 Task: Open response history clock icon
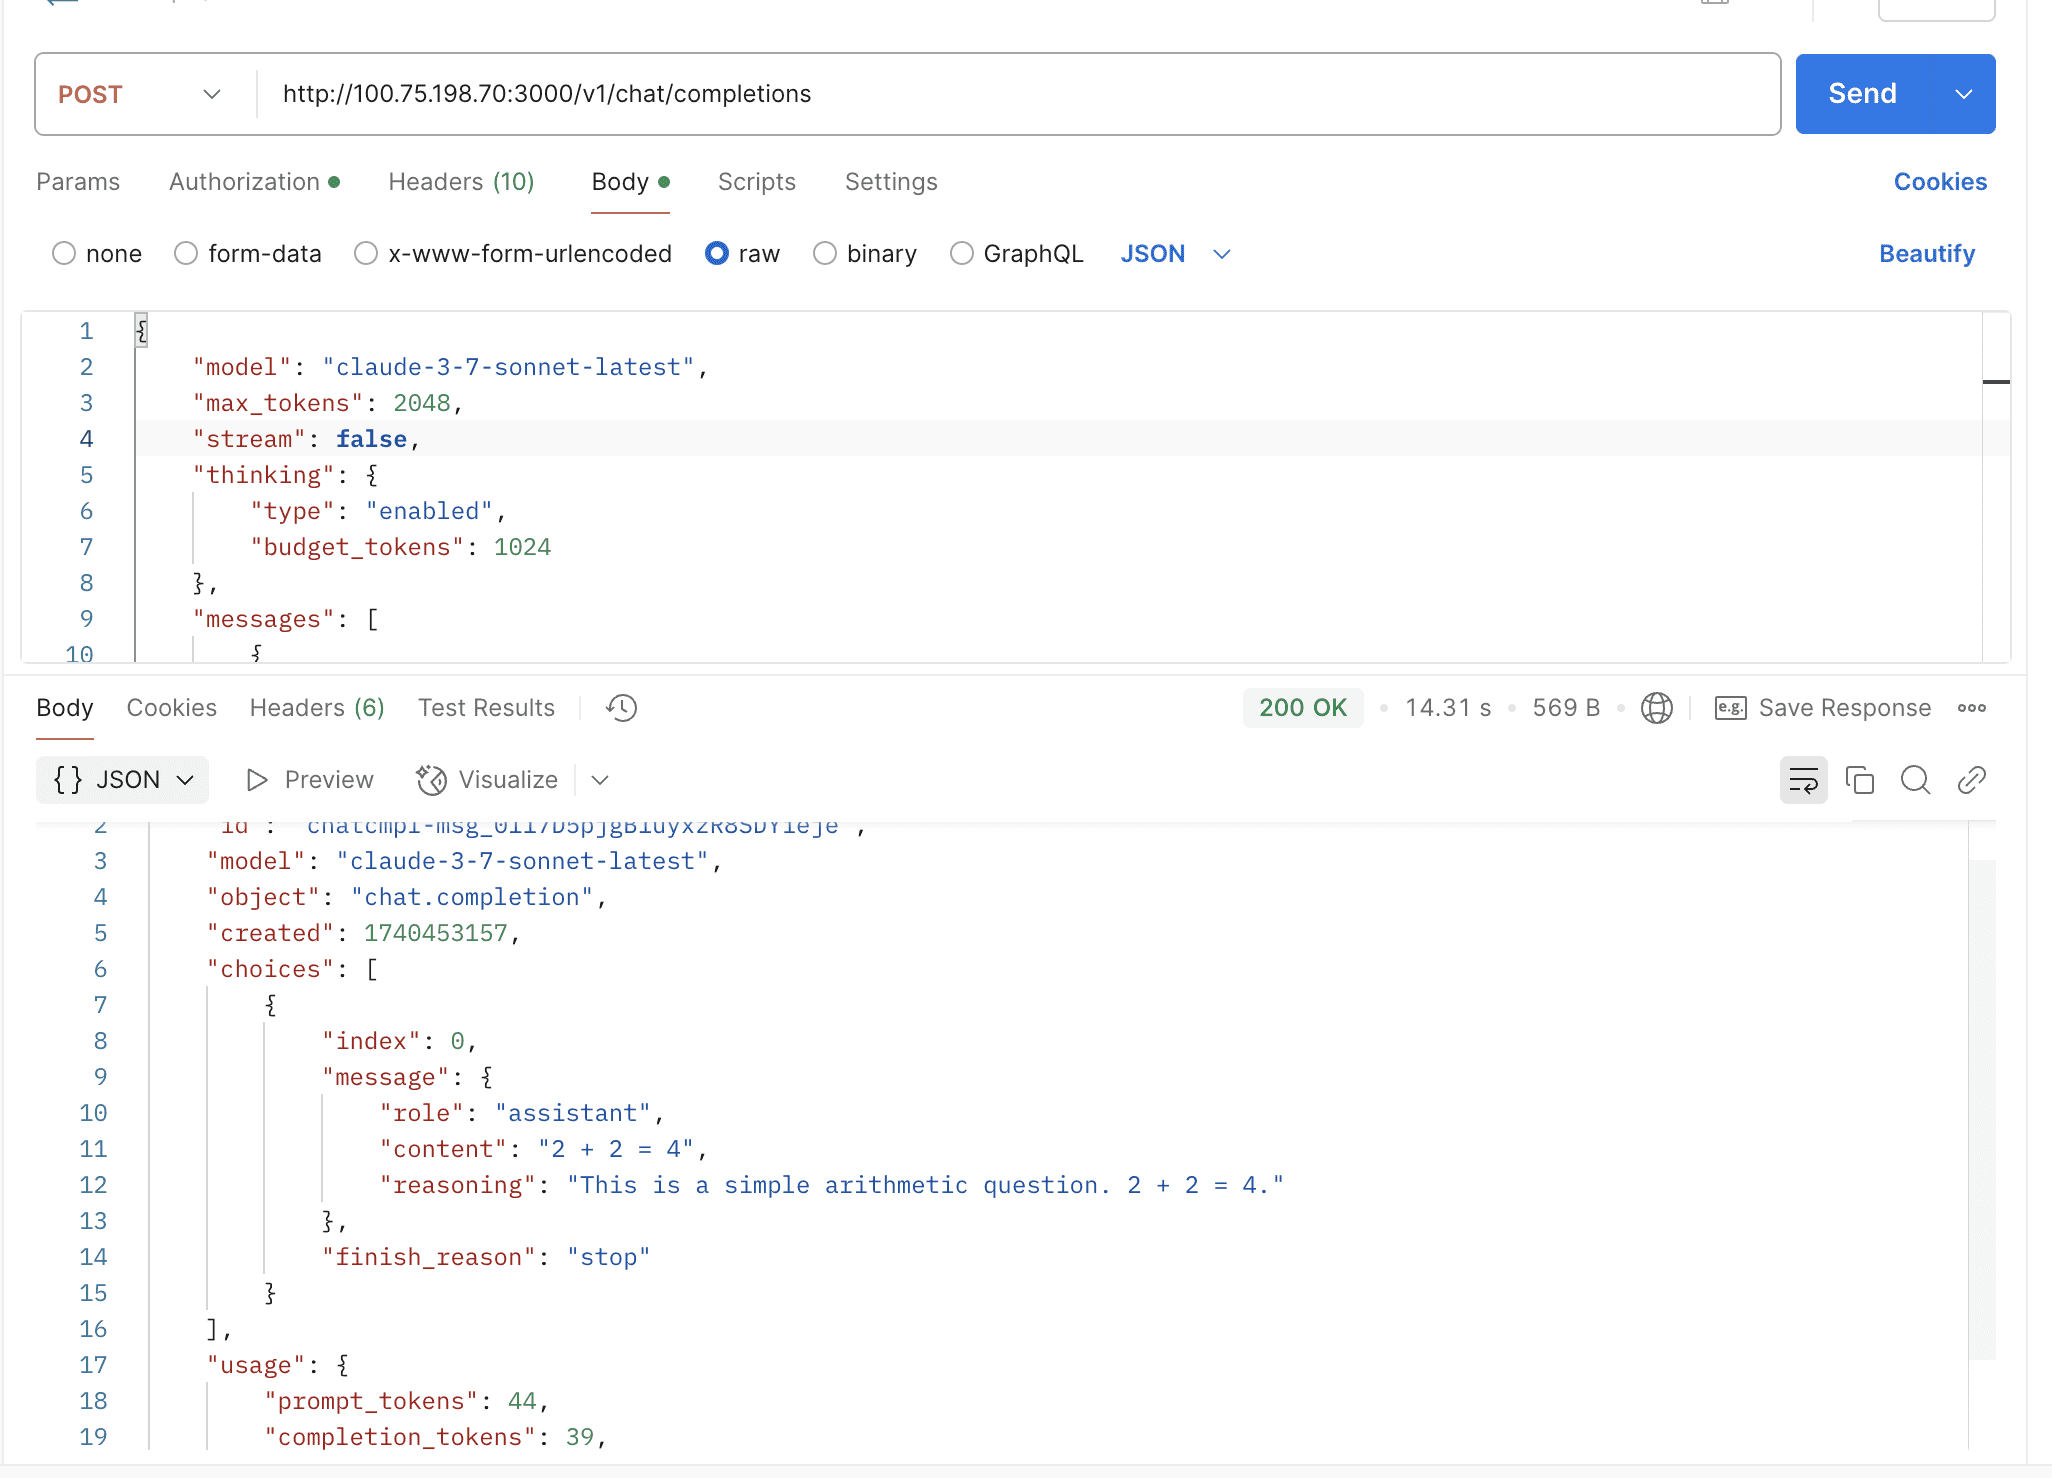621,708
